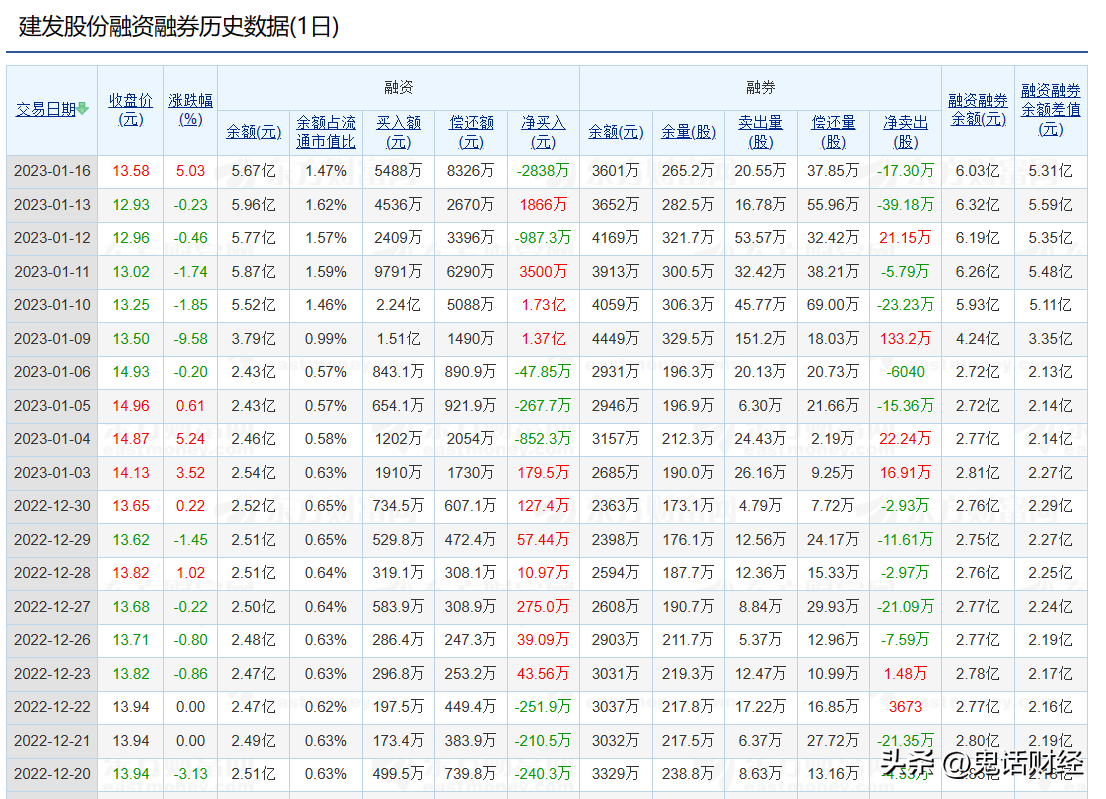Click sell volume 151.2万
The image size is (1106, 799).
point(760,338)
